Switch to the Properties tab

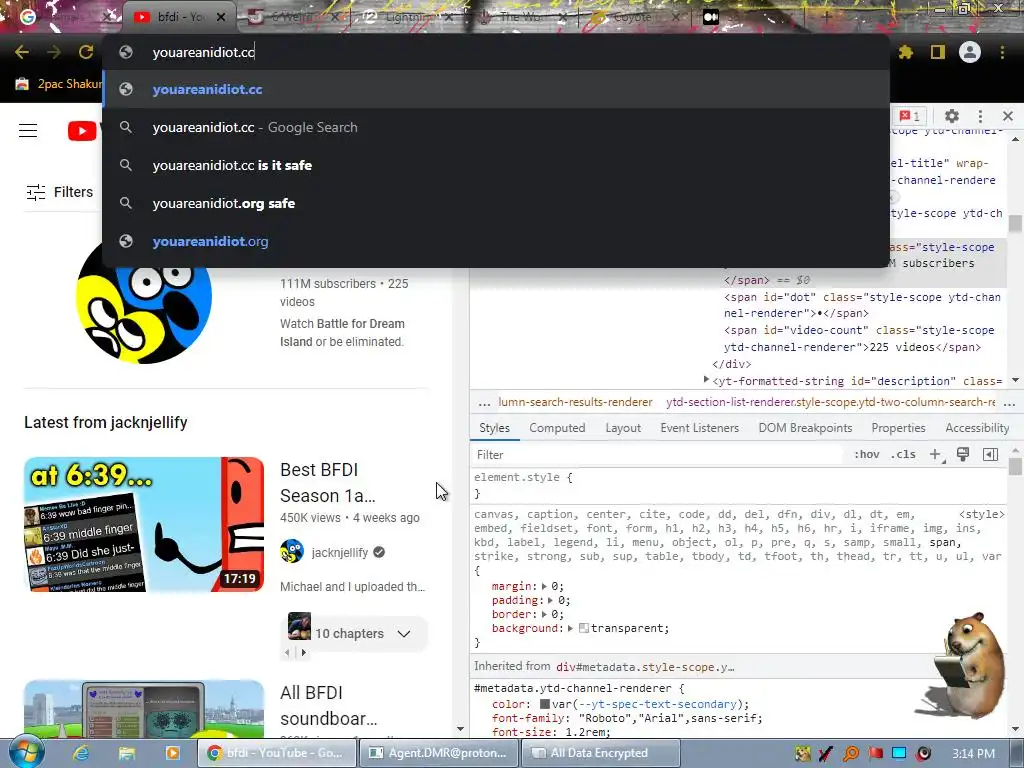[898, 428]
